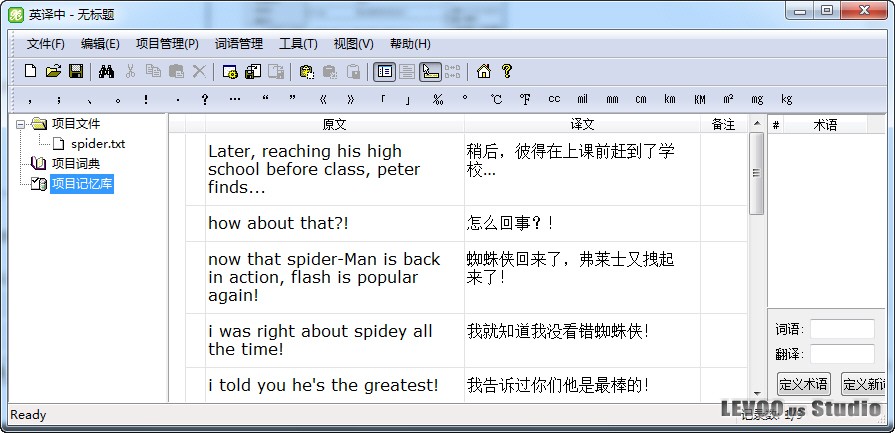Screen dimensions: 895x433
Task: Insert the 《 left book-title mark
Action: (322, 99)
